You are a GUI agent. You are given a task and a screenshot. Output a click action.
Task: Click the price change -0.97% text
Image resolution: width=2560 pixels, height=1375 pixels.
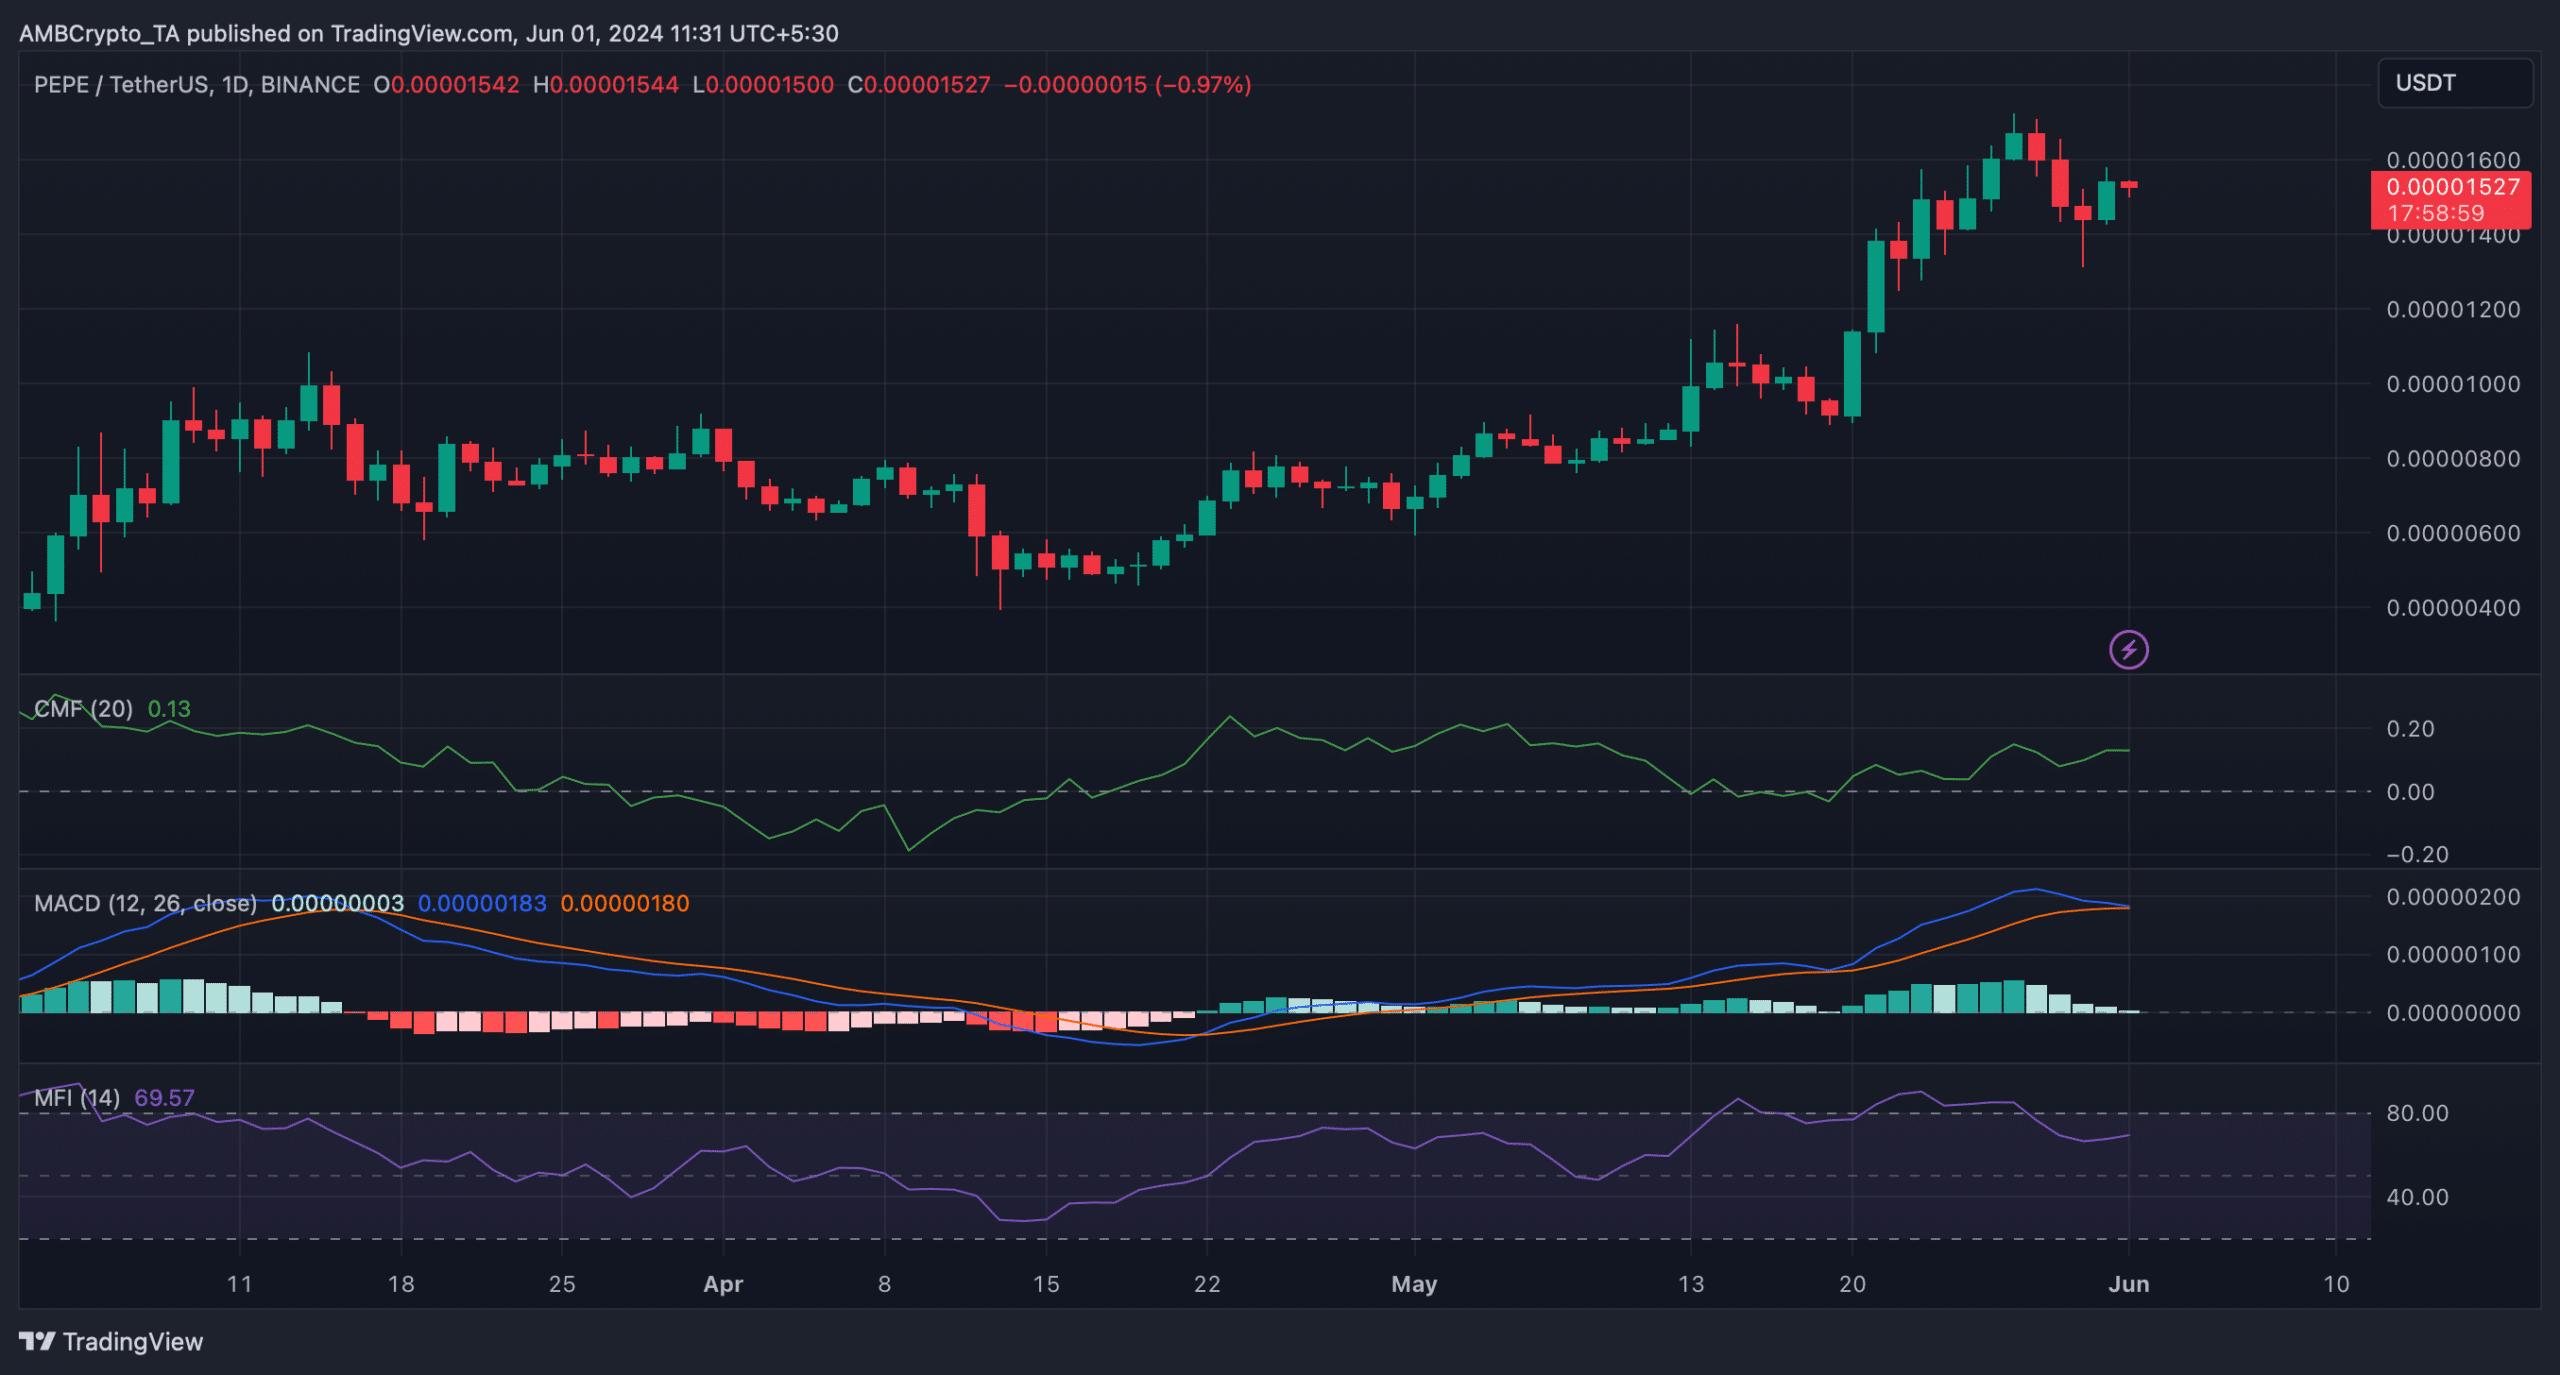[1204, 85]
